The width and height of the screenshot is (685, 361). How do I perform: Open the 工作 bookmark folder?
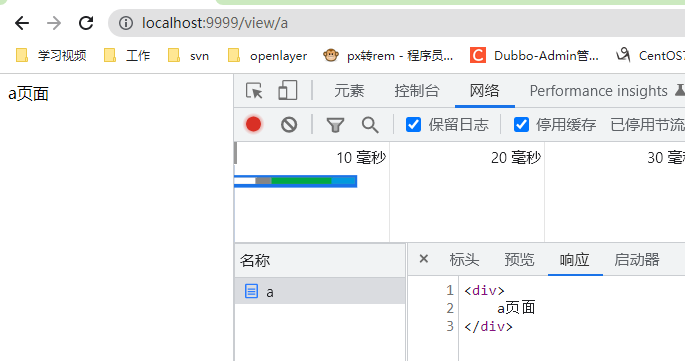pyautogui.click(x=127, y=56)
